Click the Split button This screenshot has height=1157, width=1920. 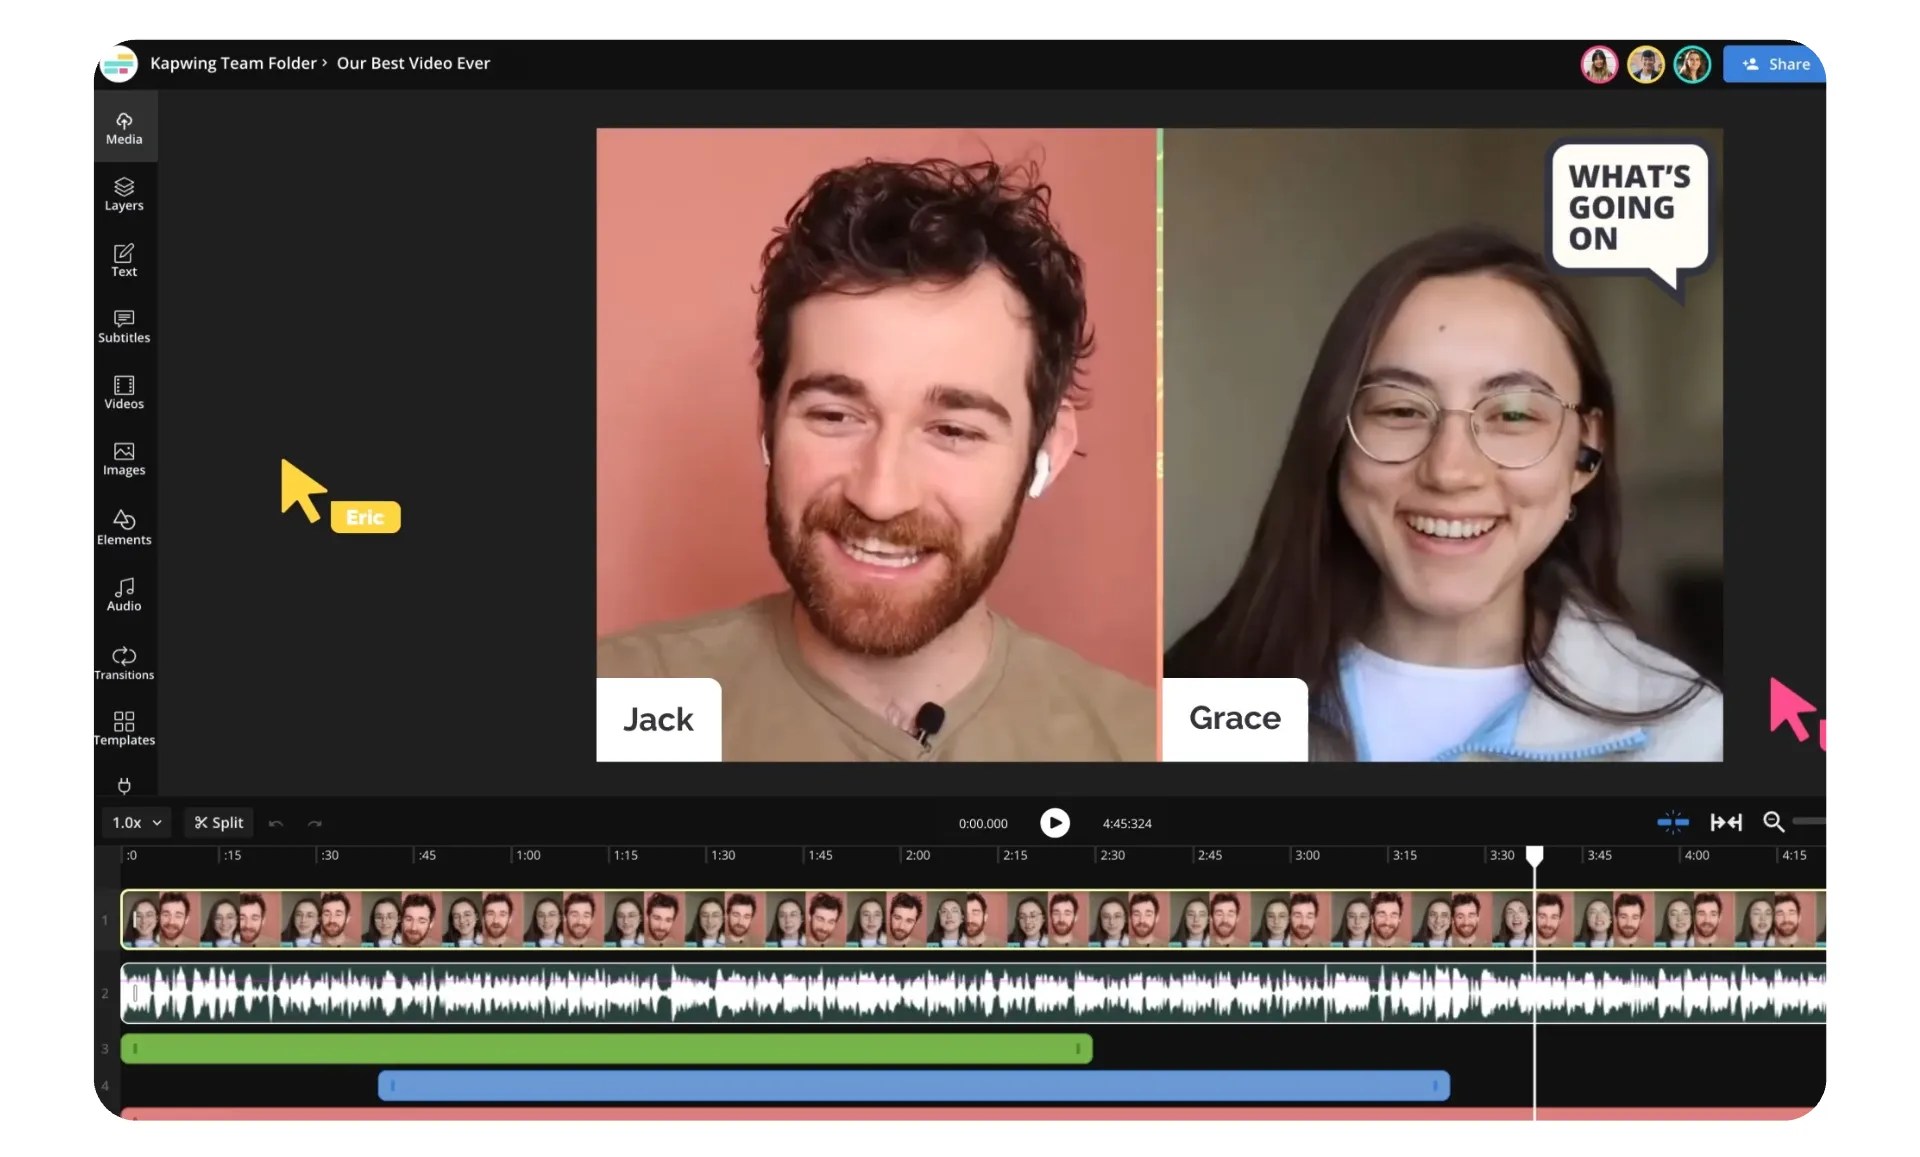click(x=219, y=822)
